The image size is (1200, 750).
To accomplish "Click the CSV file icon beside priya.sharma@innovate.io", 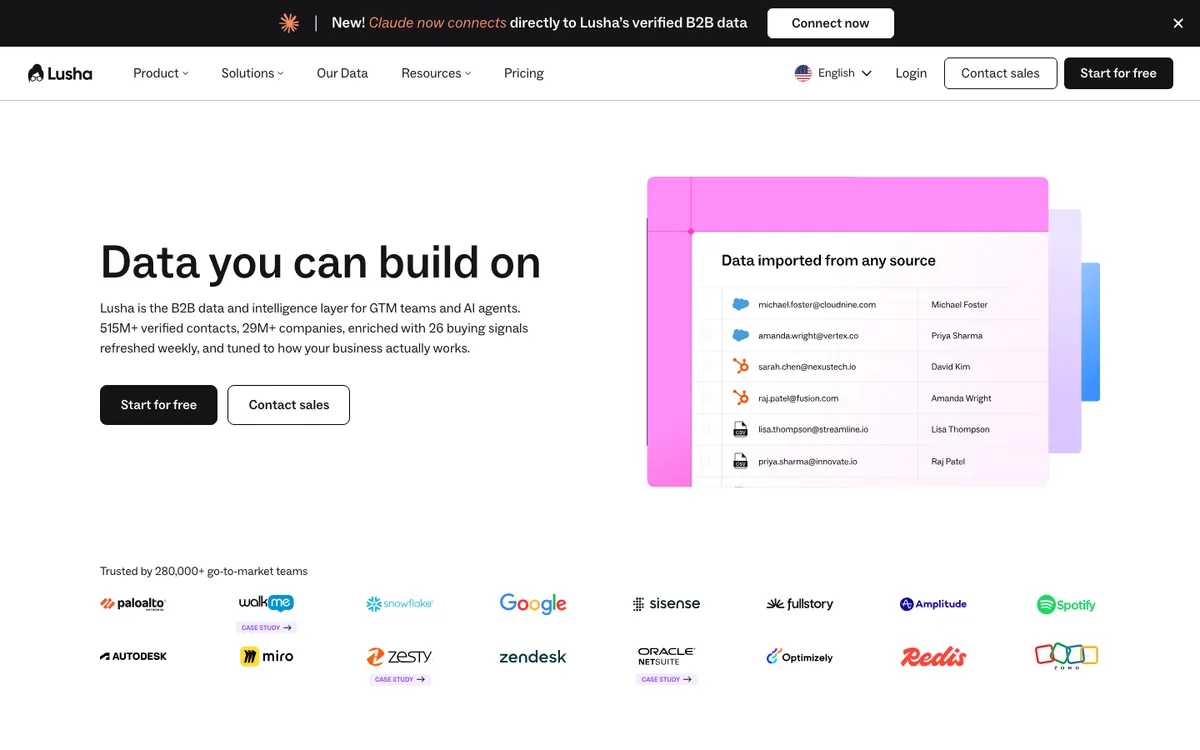I will (741, 461).
